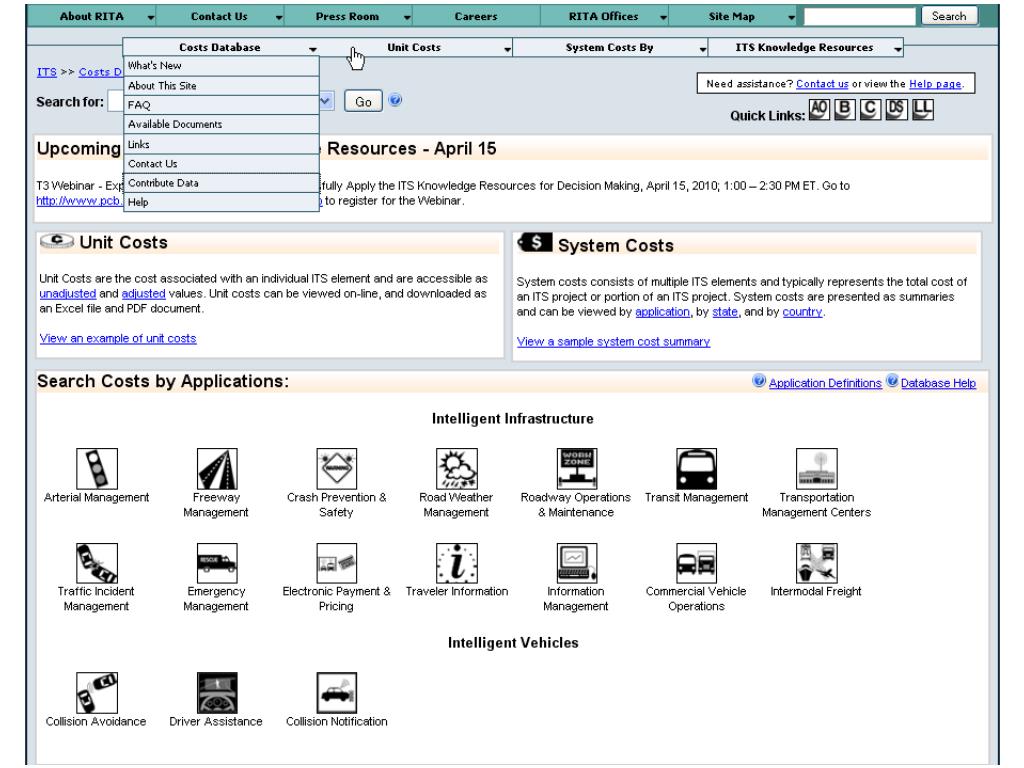
Task: Focus the top site search field
Action: pos(860,16)
